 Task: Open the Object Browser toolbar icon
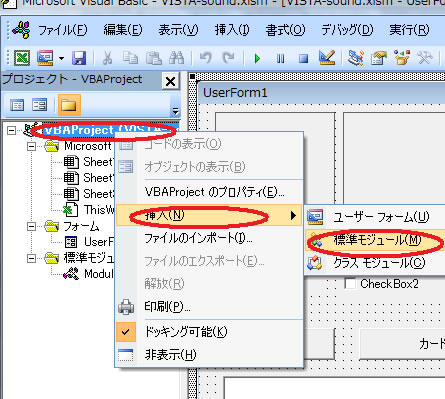(x=402, y=58)
